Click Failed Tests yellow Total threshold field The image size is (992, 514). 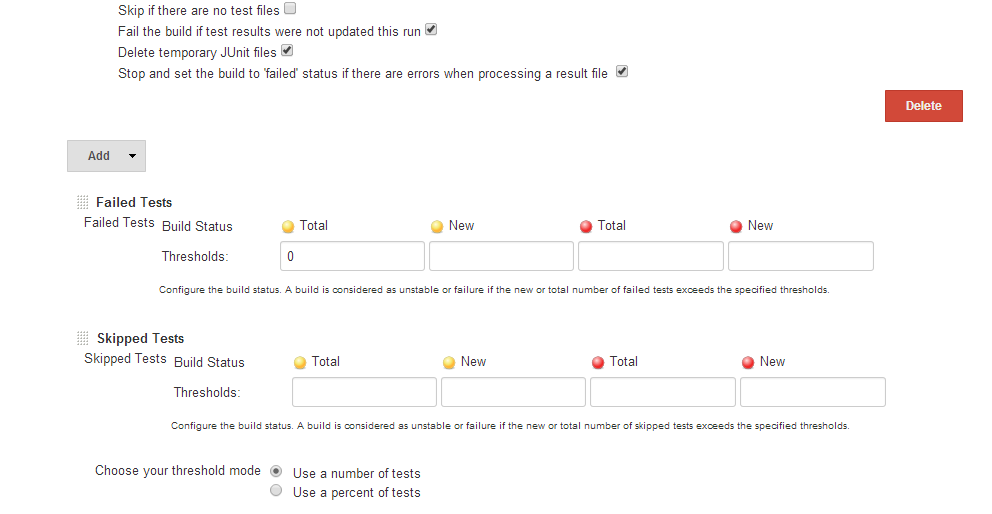pyautogui.click(x=352, y=256)
